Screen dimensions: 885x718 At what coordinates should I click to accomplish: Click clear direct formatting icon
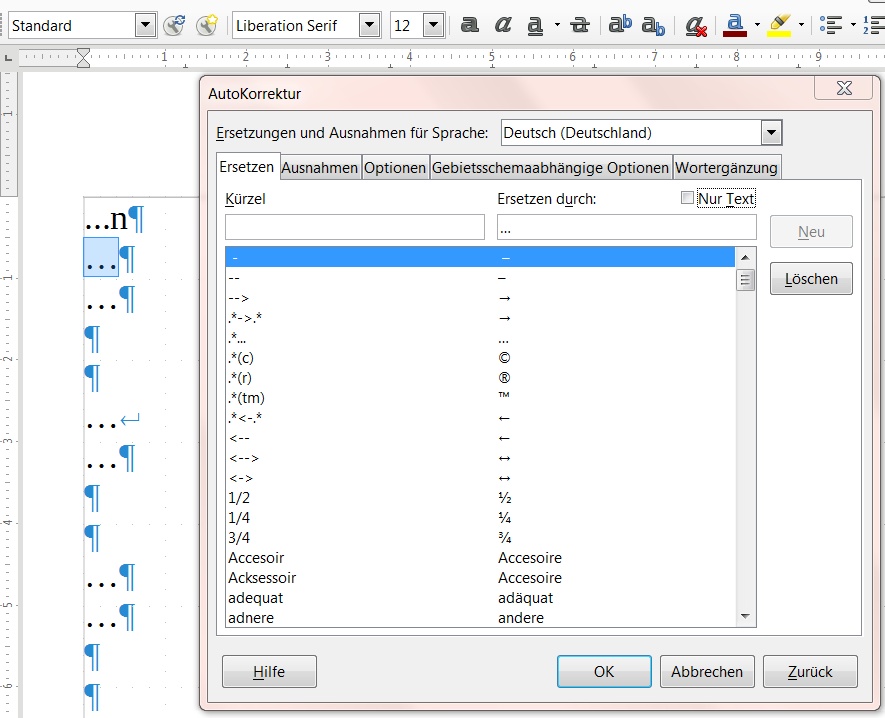point(696,26)
